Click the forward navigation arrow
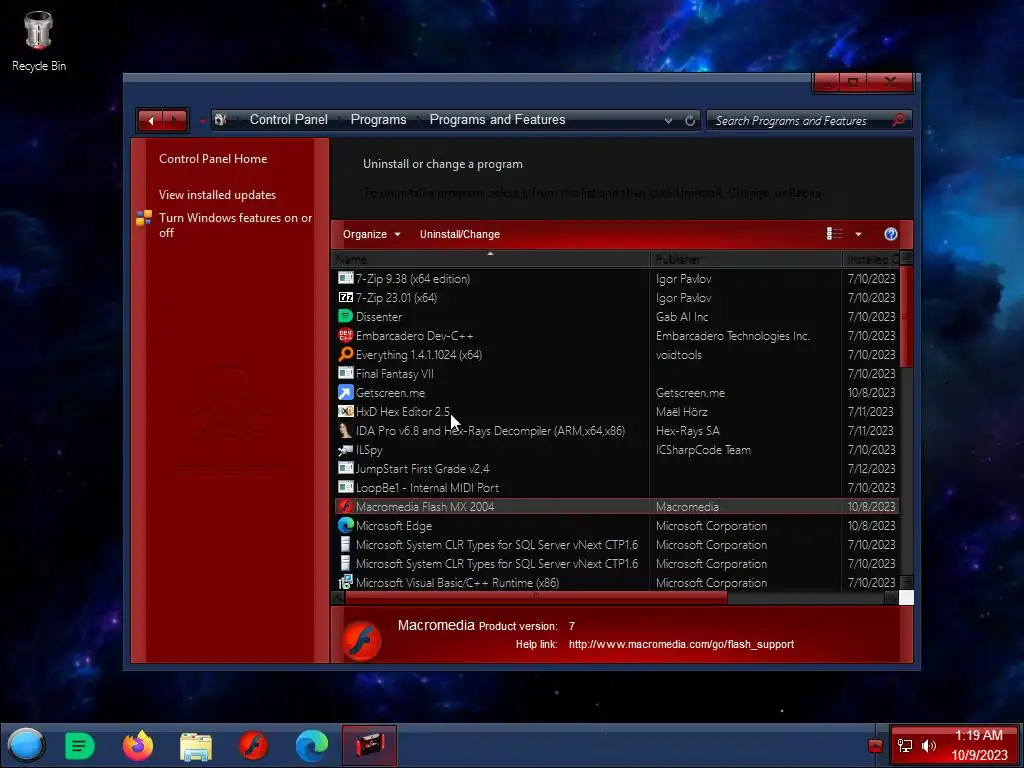1024x768 pixels. 174,120
